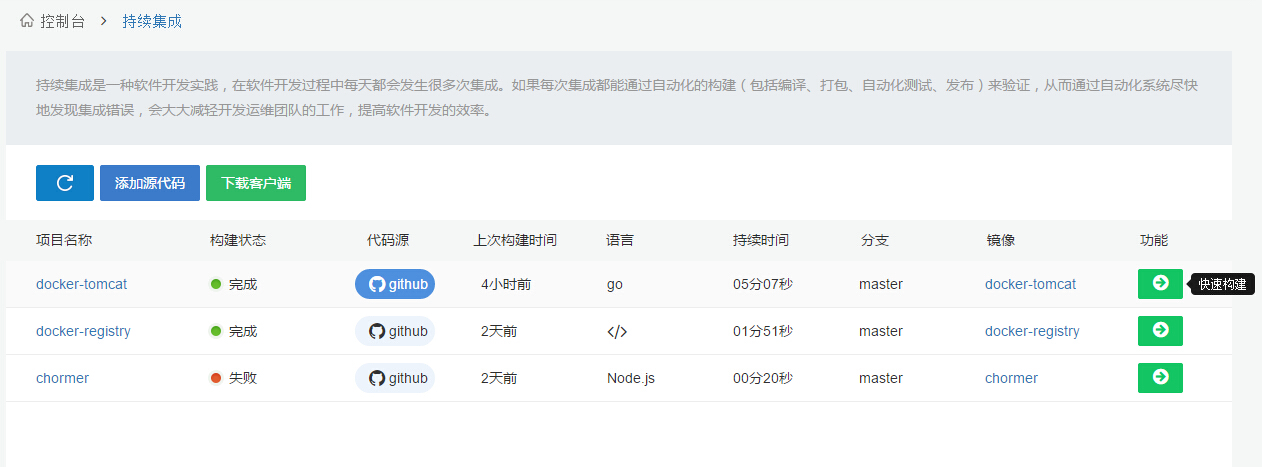
Task: Click 分支 column header
Action: point(875,240)
